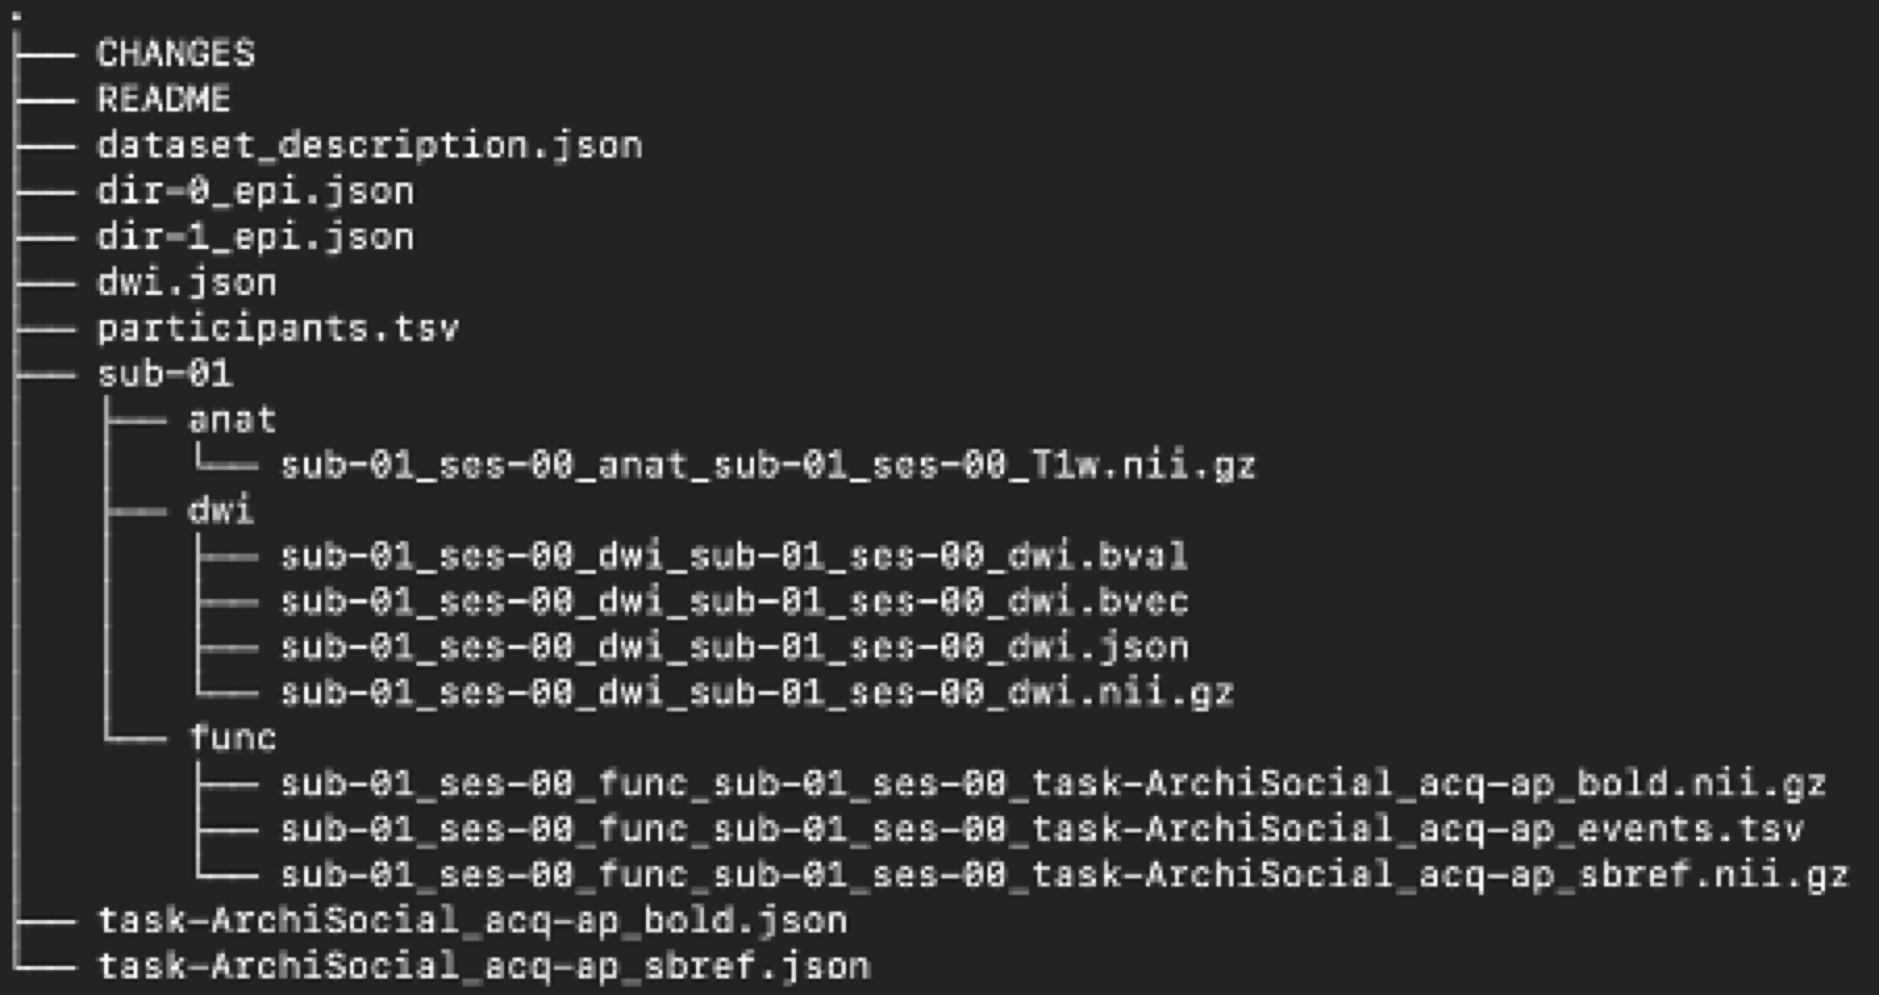Click the ArchiSocial acq-ap_sbref.nii.gz file

(x=1064, y=876)
